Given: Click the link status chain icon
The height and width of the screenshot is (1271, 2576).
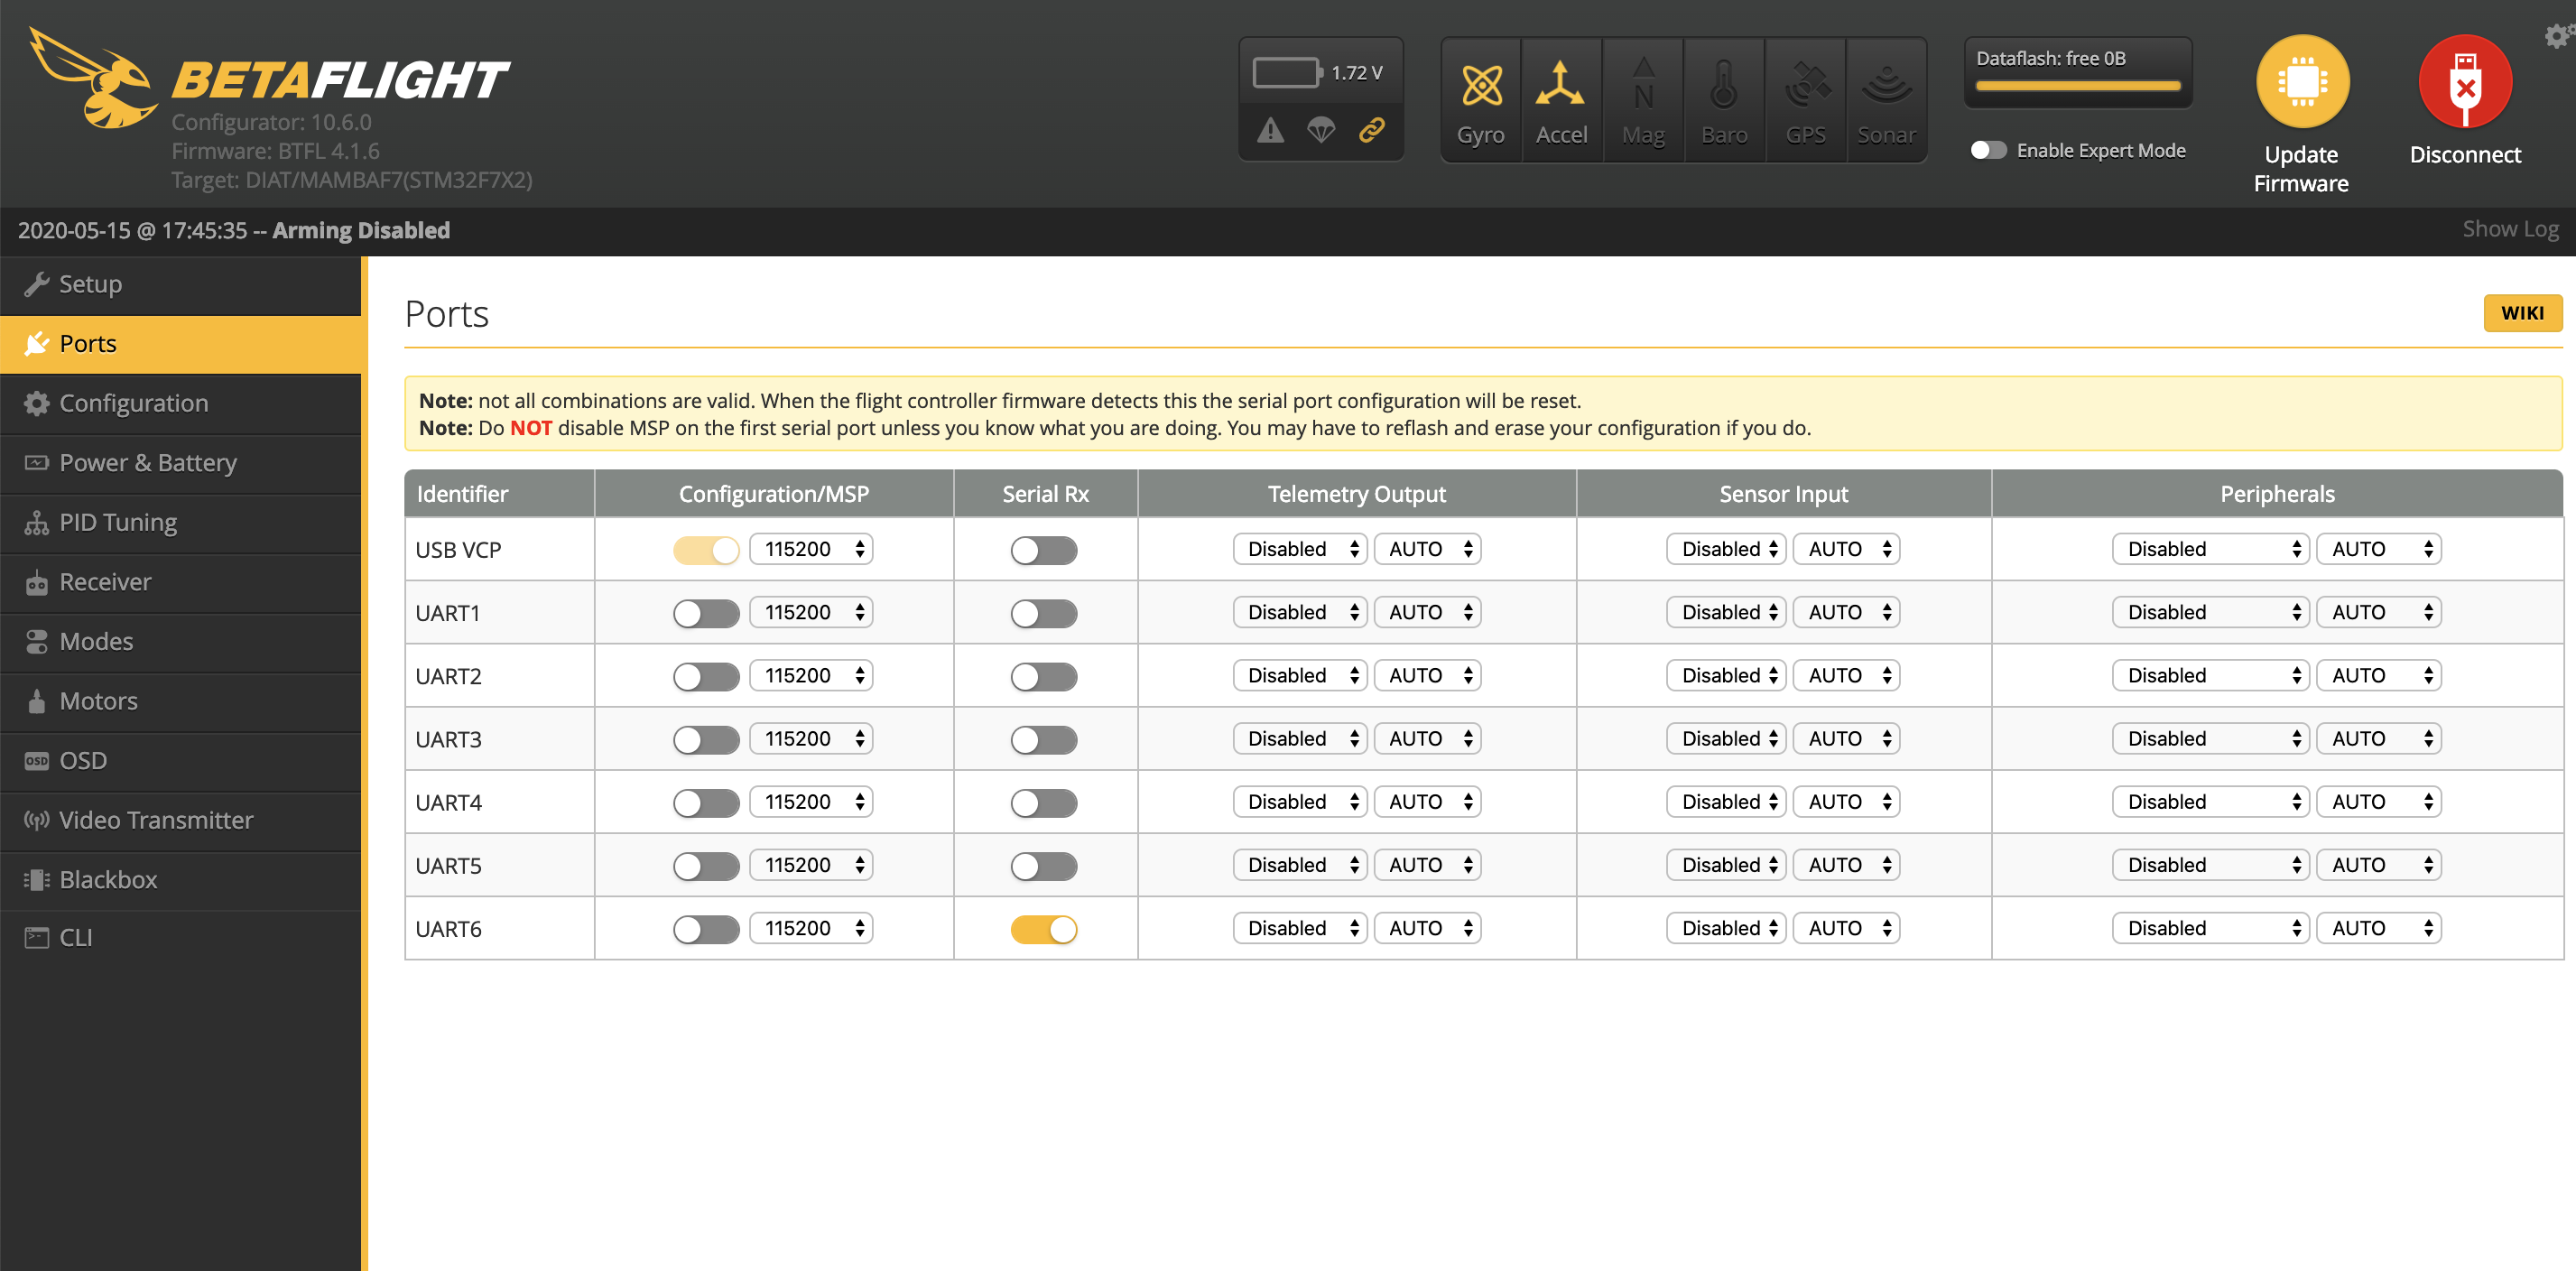Looking at the screenshot, I should [x=1372, y=130].
